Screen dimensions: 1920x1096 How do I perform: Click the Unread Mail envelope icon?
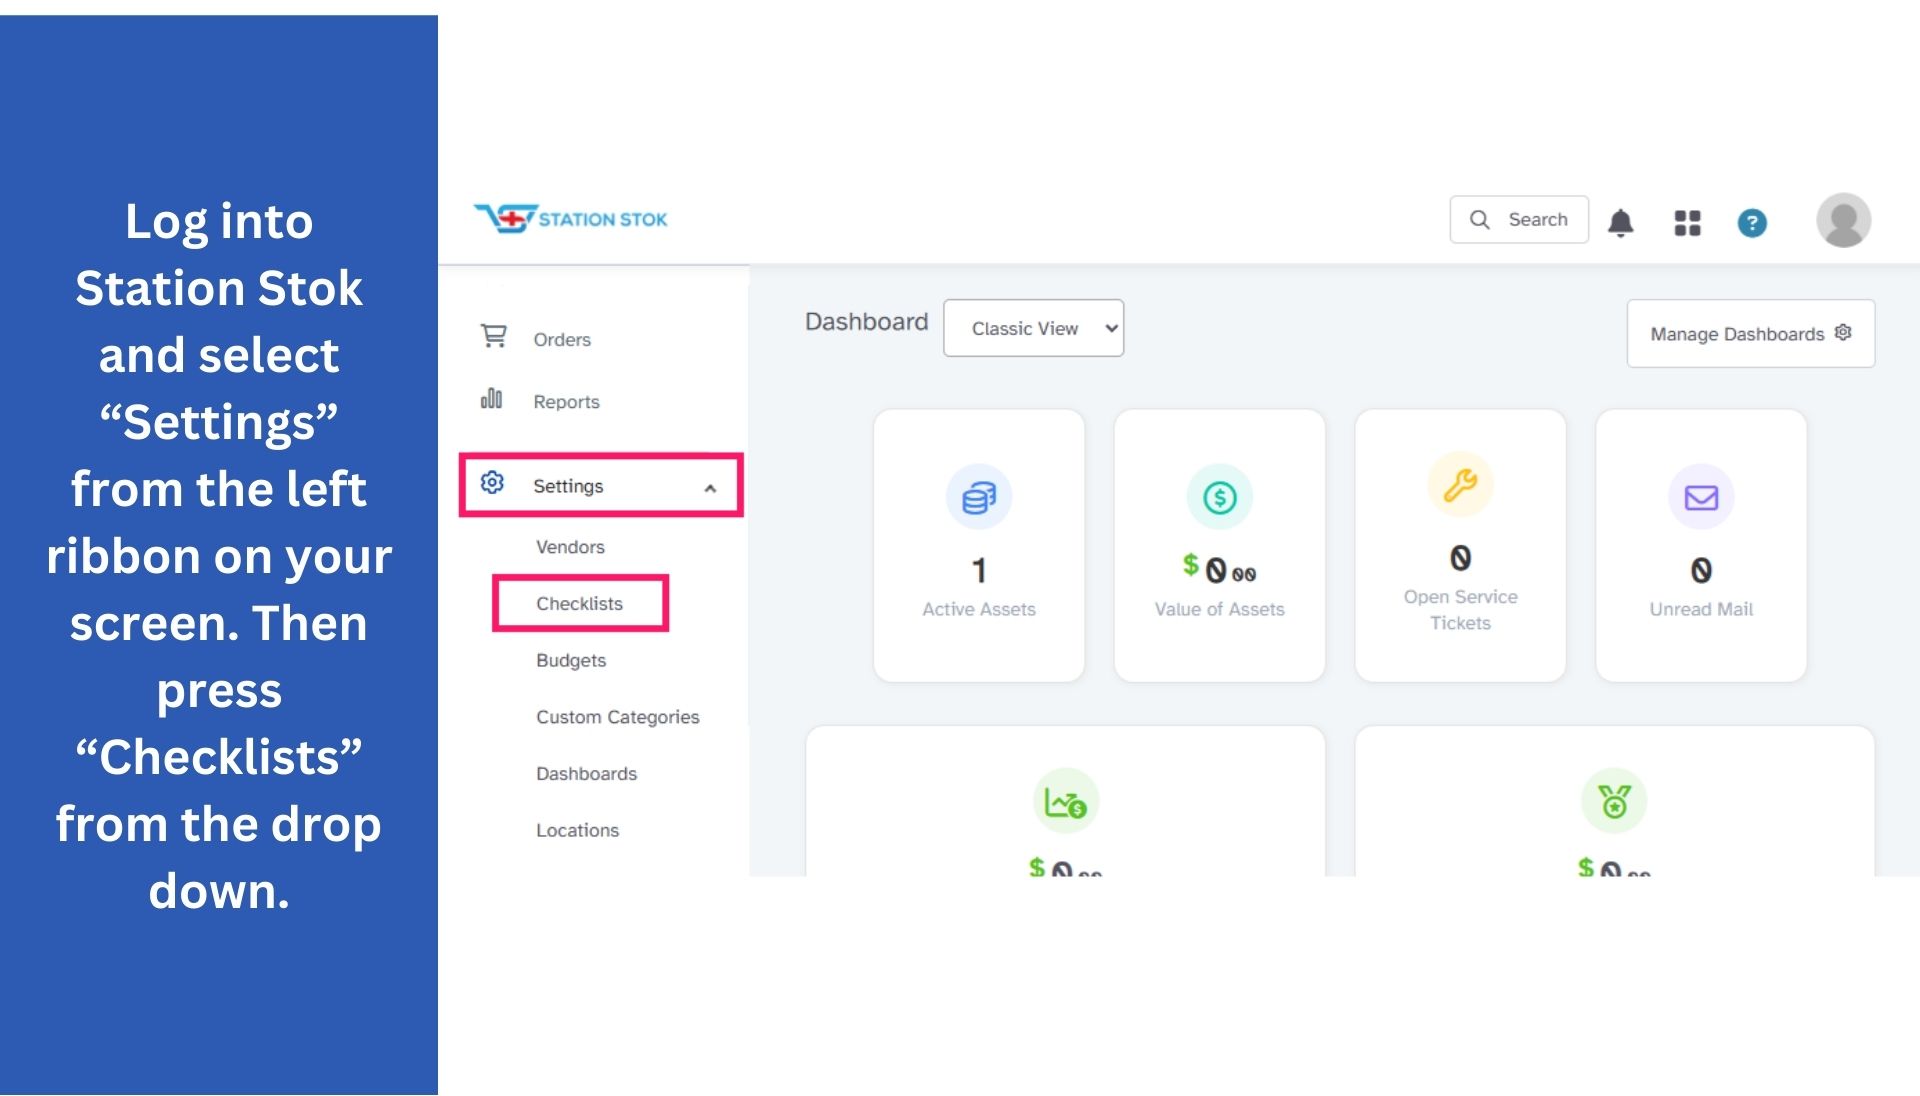1700,497
